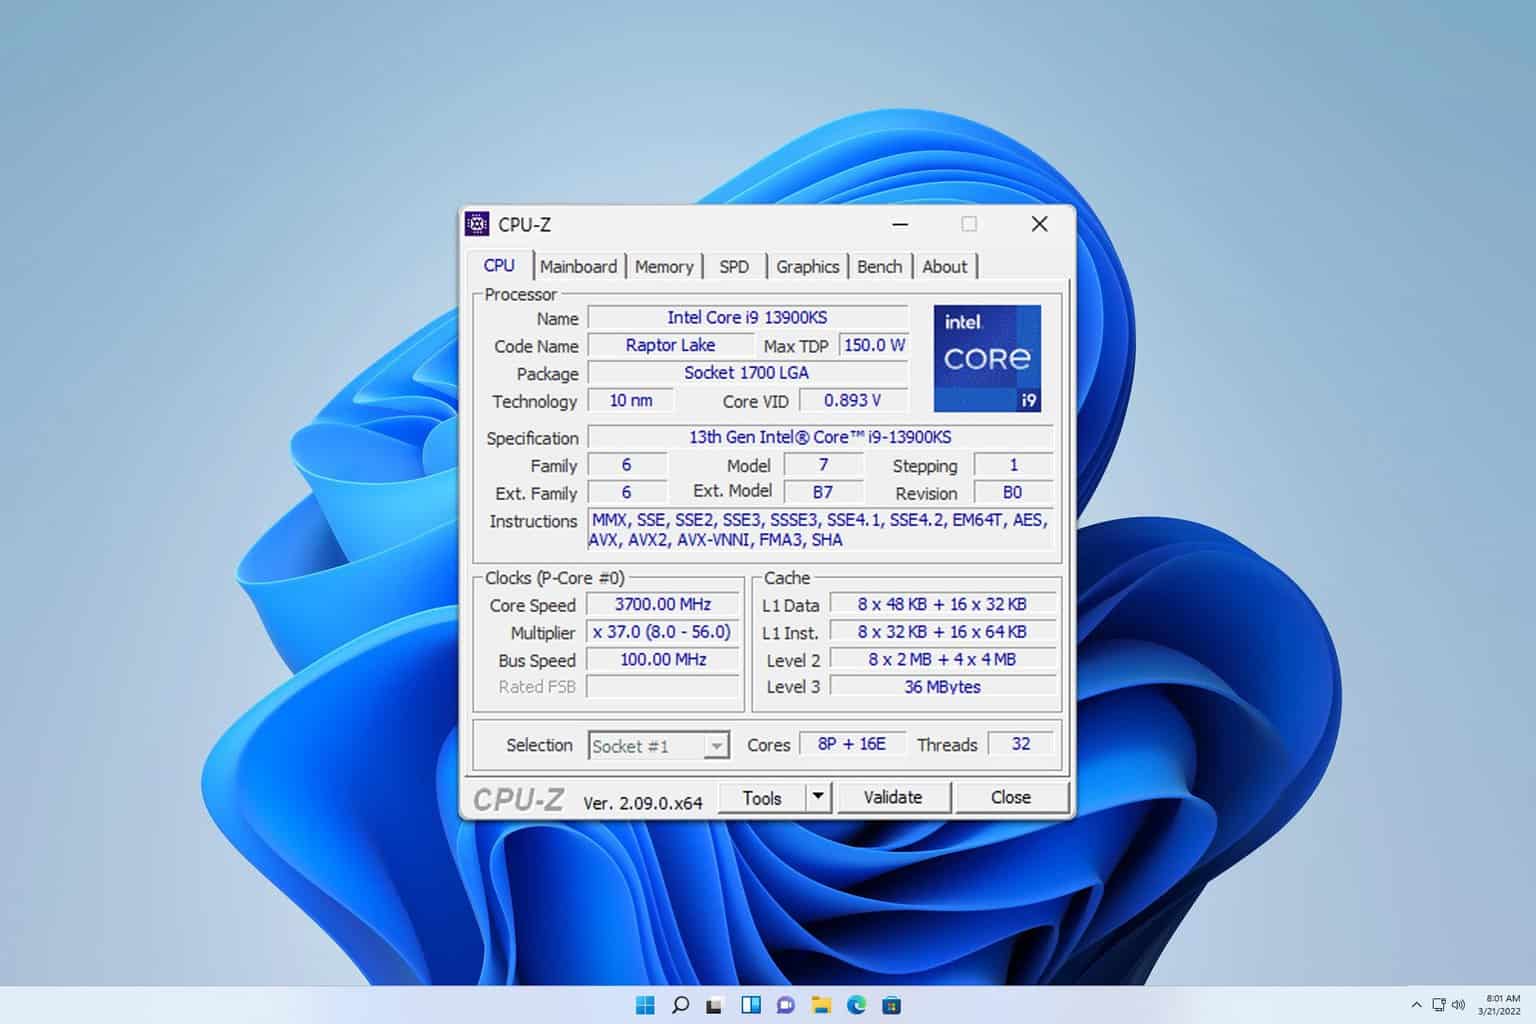Screen dimensions: 1536x1024
Task: Show hidden tray icons chevron
Action: pos(1416,1005)
